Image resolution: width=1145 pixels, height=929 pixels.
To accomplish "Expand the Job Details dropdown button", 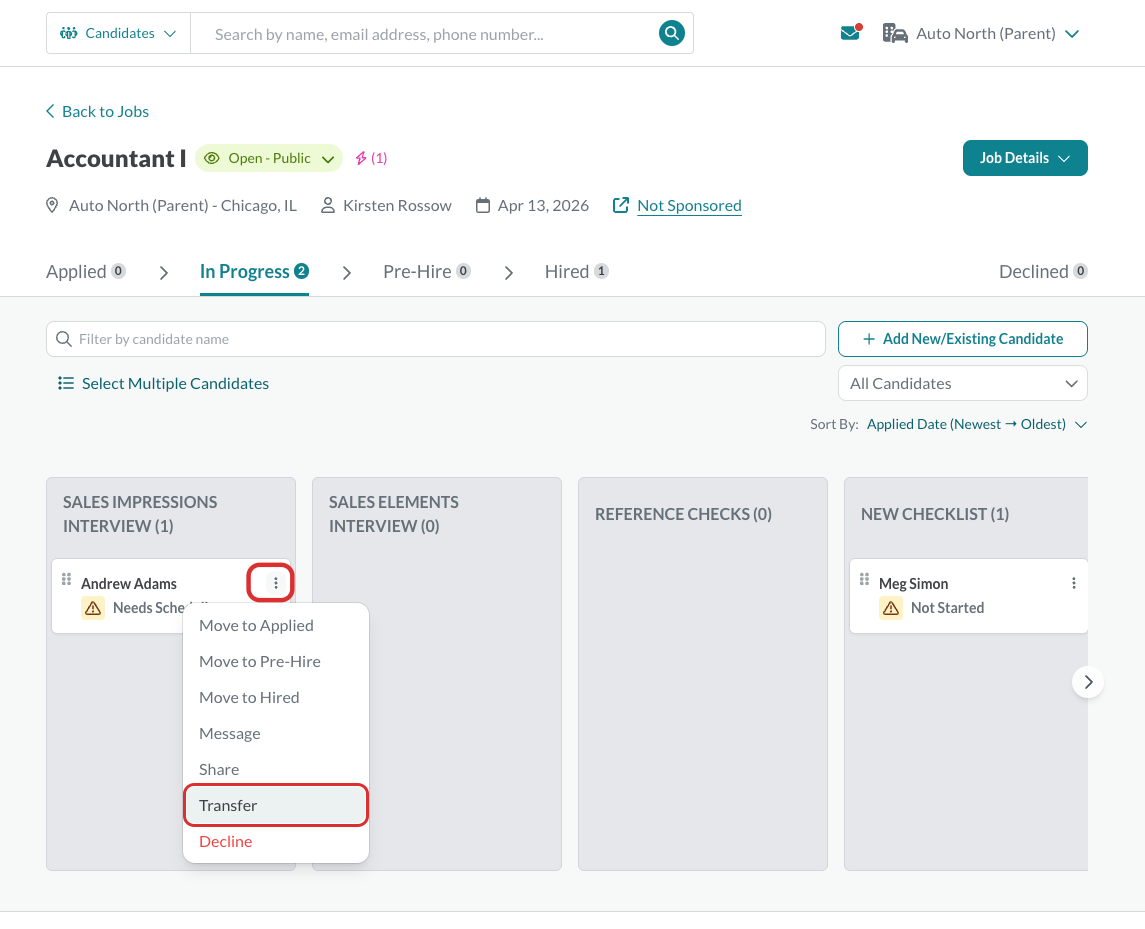I will [x=1025, y=158].
